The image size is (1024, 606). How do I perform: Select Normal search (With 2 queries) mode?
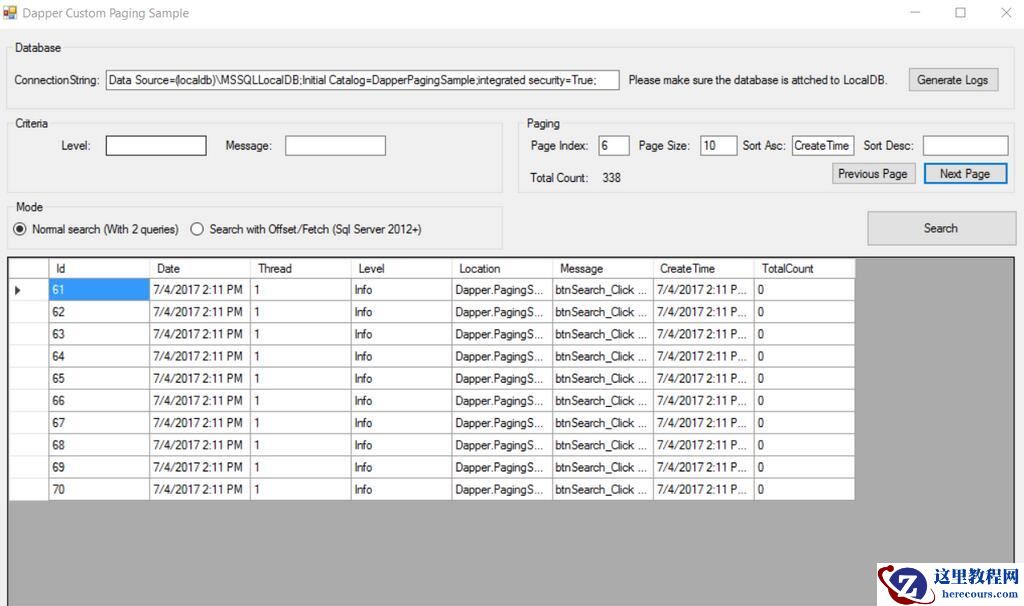pyautogui.click(x=20, y=229)
